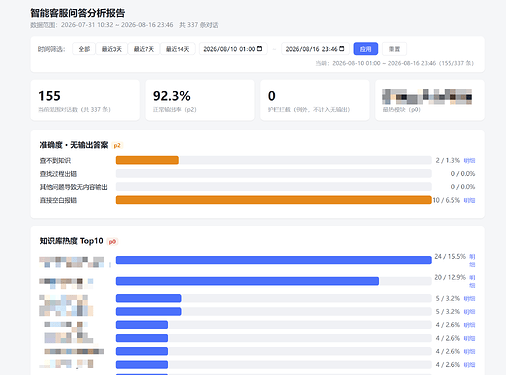Select the 最近7天 time filter
The height and width of the screenshot is (375, 506).
[144, 49]
